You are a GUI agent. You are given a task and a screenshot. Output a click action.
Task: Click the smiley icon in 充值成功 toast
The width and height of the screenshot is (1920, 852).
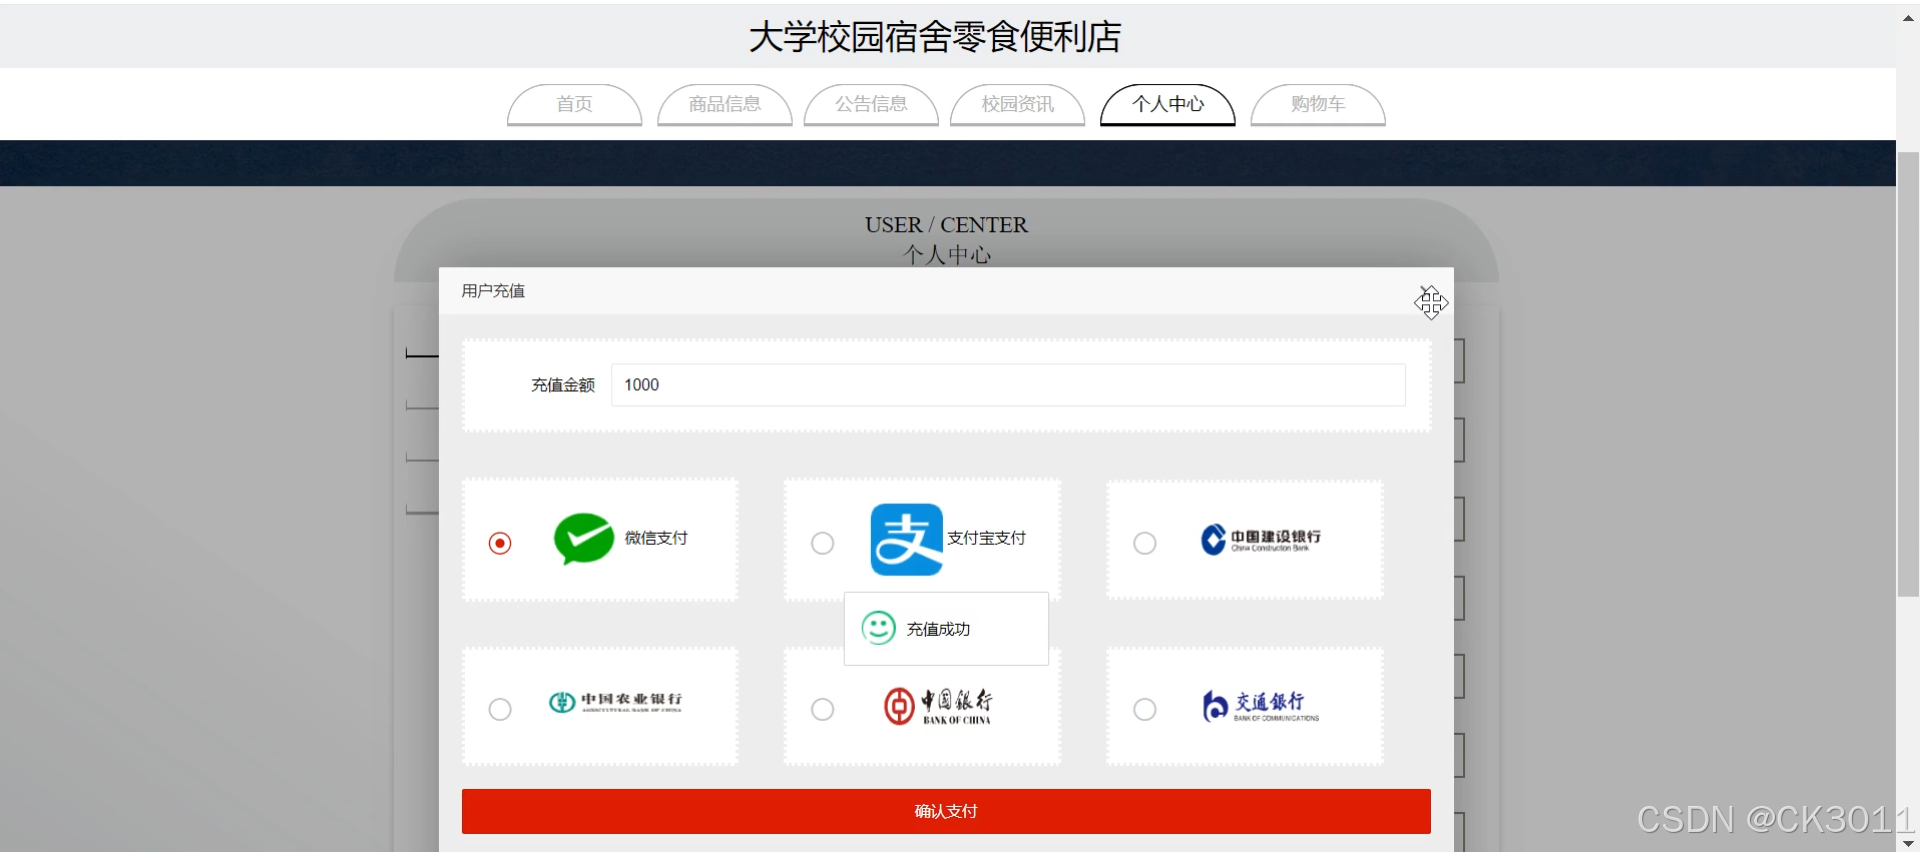879,628
